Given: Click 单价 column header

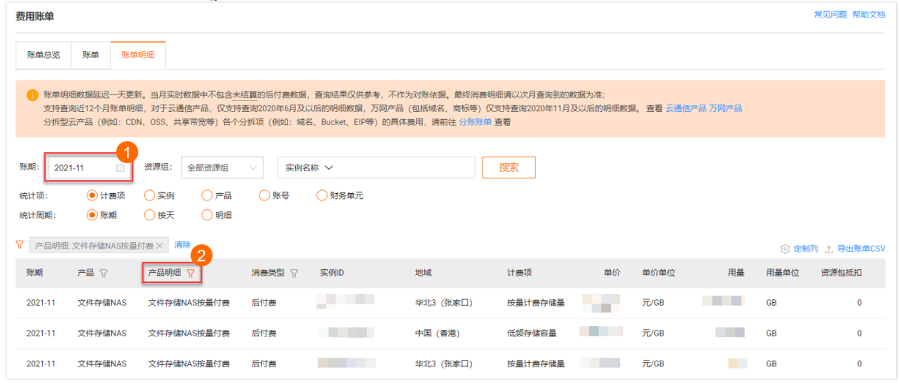Looking at the screenshot, I should (612, 274).
